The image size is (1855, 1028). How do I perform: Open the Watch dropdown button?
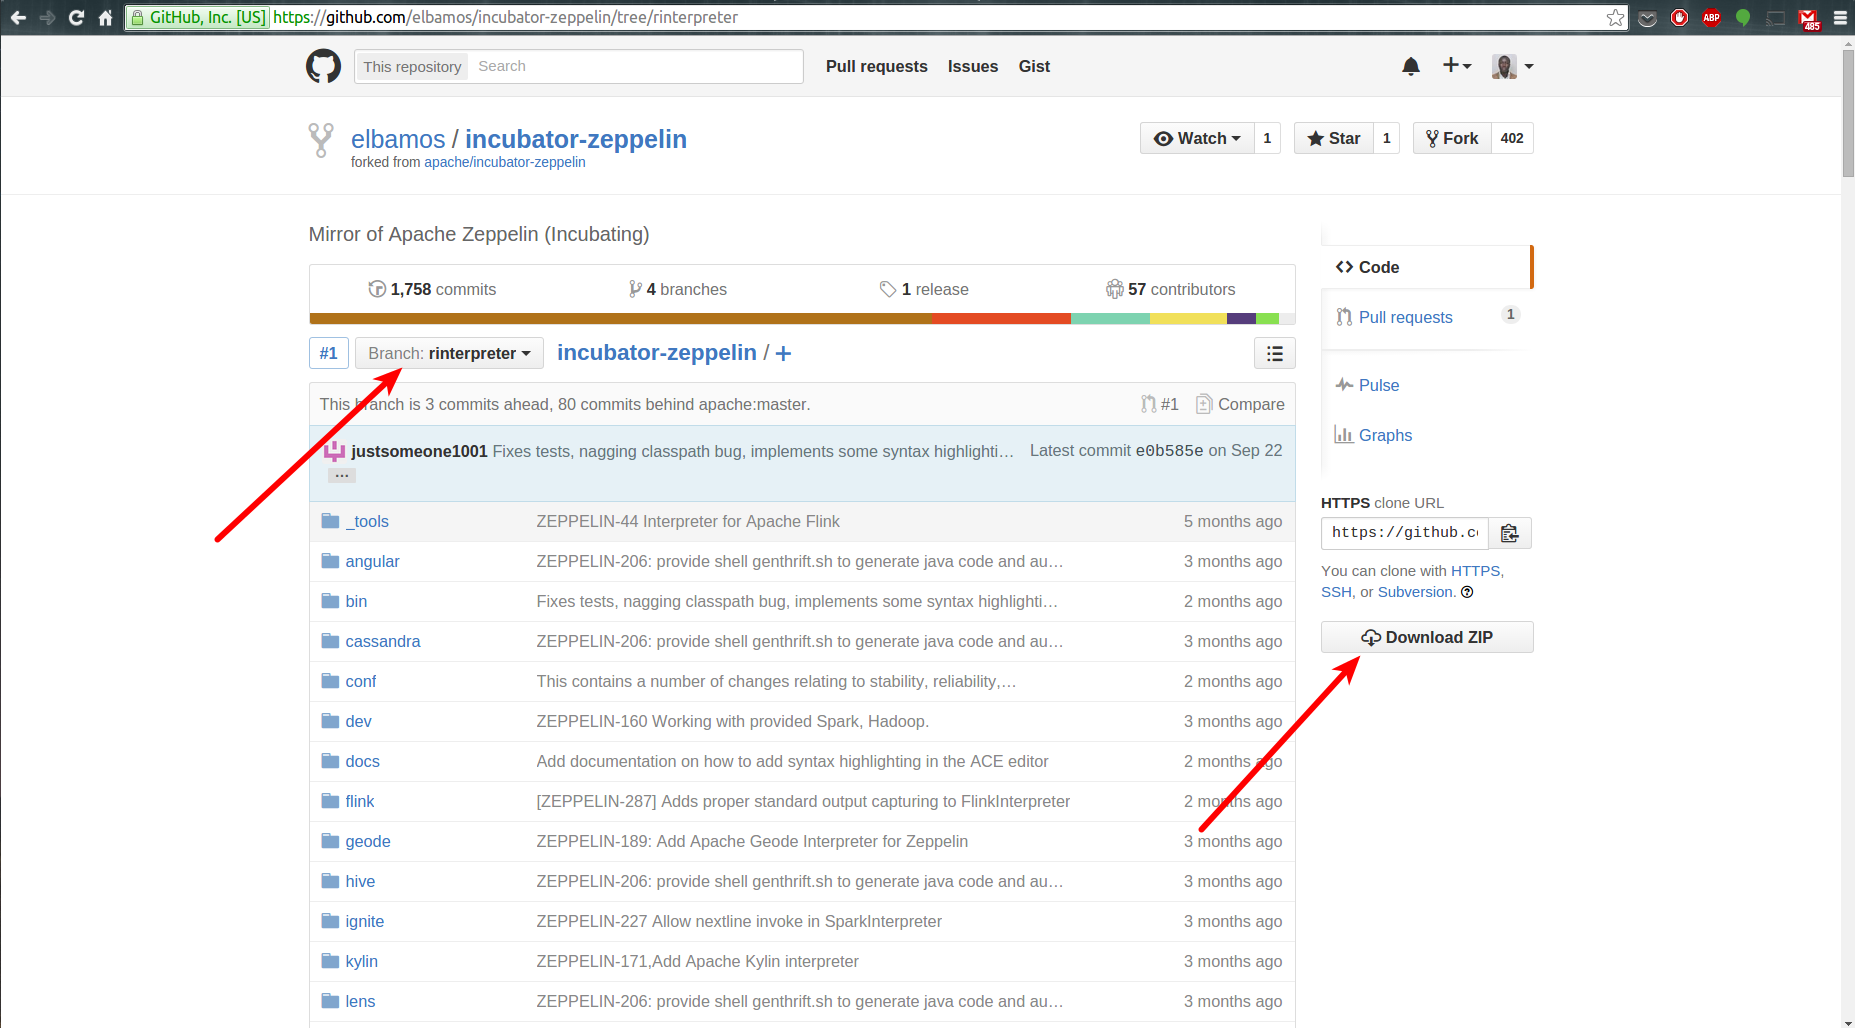coord(1197,138)
